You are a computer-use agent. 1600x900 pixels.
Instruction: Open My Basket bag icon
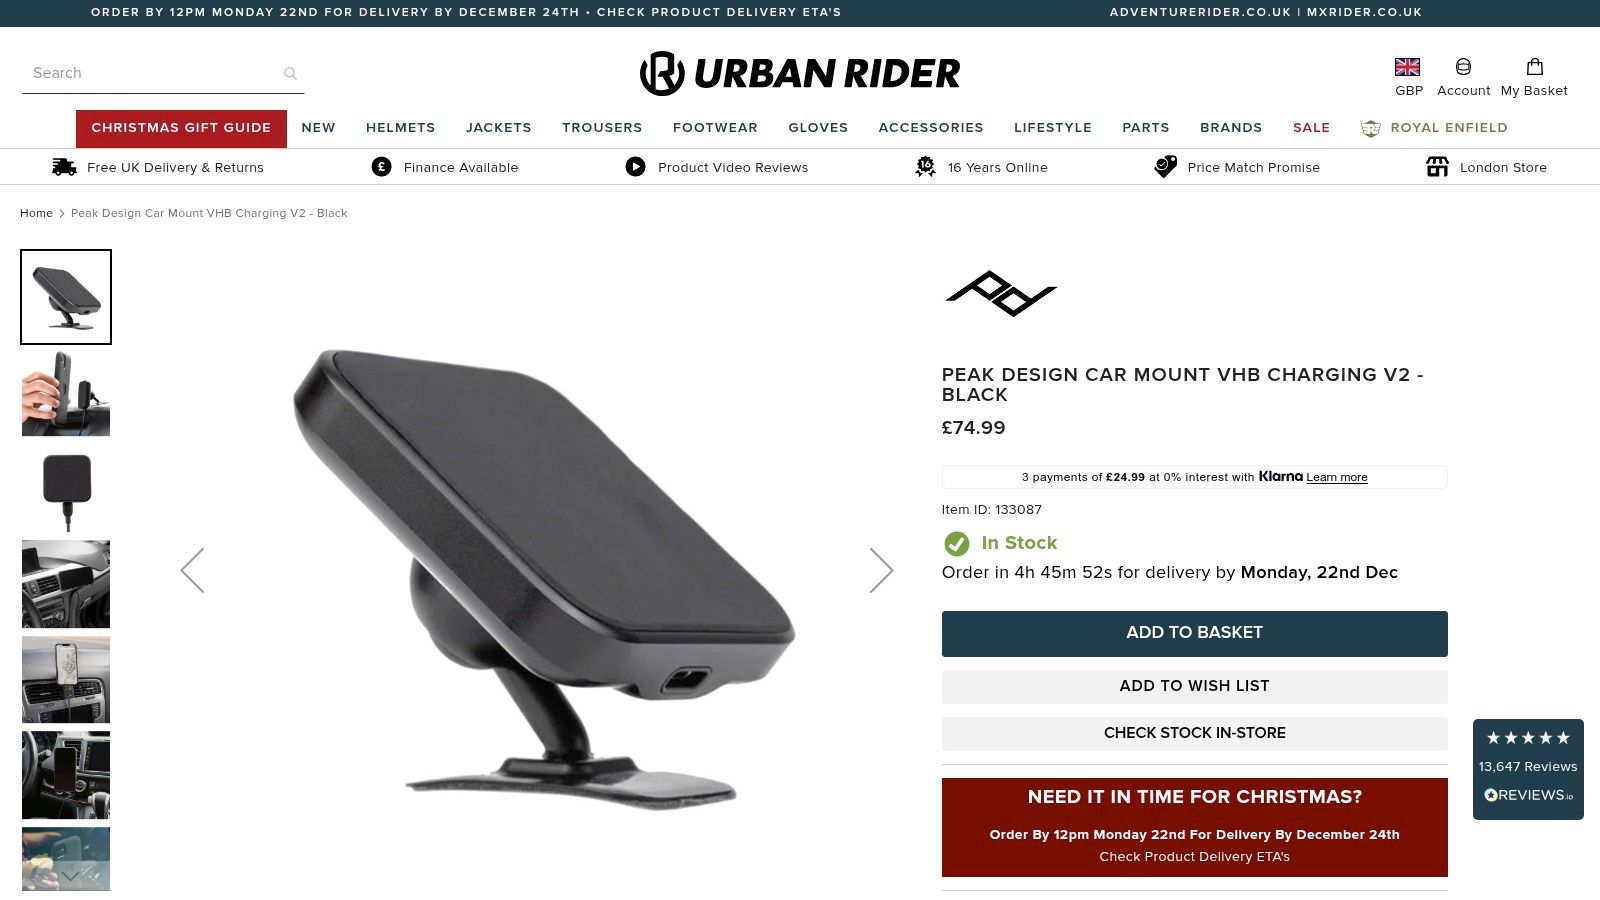(x=1535, y=67)
